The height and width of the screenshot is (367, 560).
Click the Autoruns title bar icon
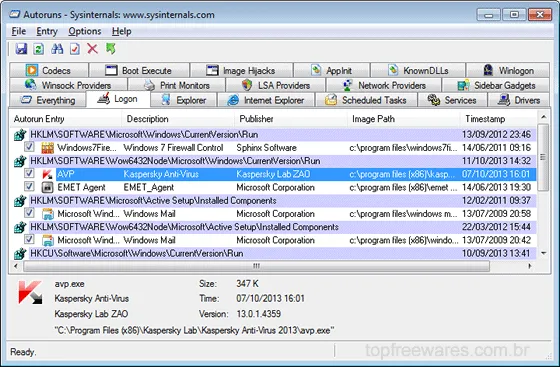[x=15, y=15]
